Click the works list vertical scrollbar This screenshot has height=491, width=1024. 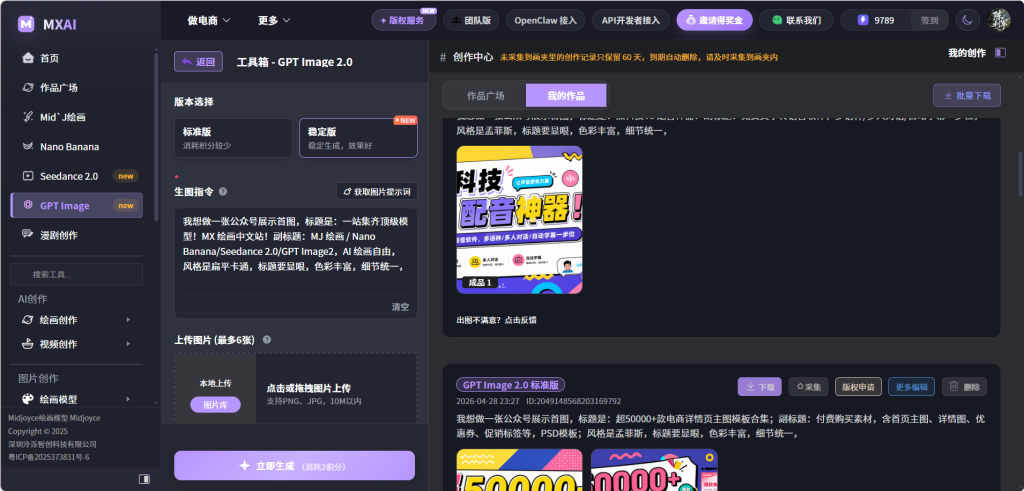pyautogui.click(x=1021, y=174)
